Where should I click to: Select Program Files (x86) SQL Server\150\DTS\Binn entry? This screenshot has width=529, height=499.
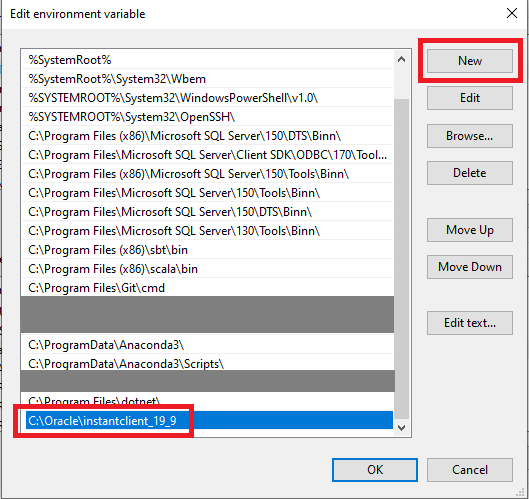[x=207, y=136]
